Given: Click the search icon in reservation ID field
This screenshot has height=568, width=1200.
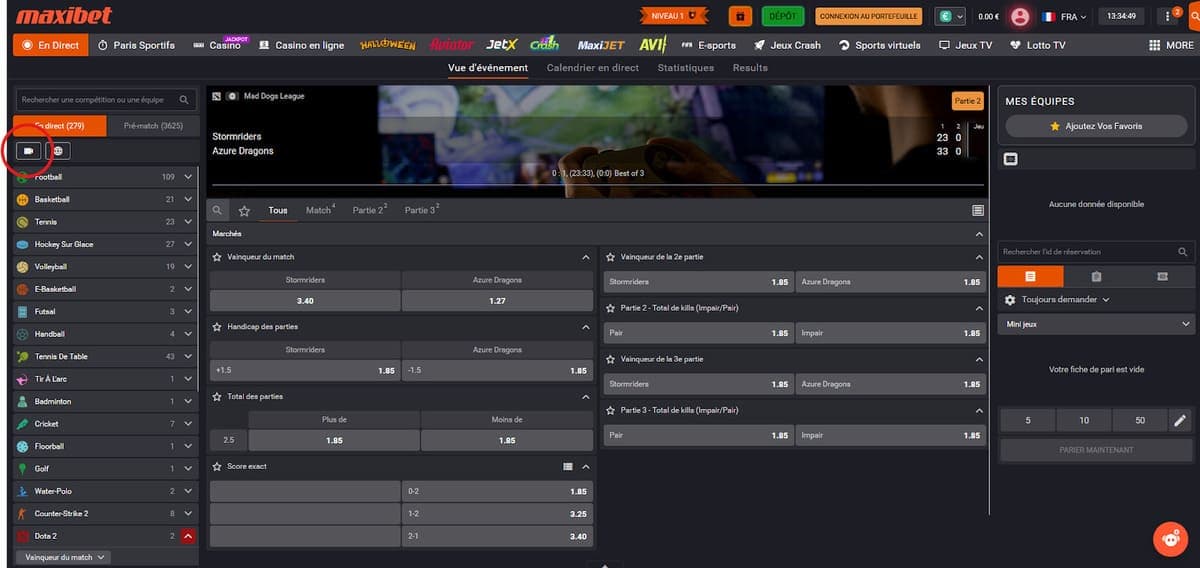Looking at the screenshot, I should [x=1183, y=252].
